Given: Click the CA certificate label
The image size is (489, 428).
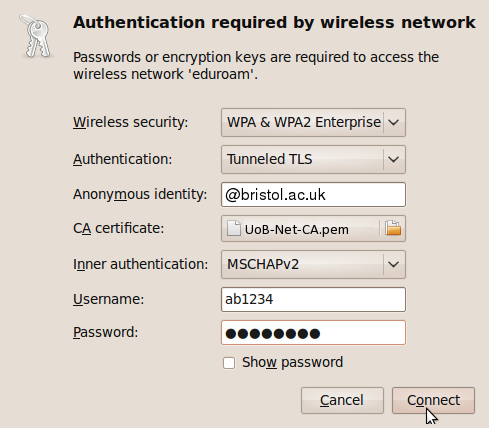Looking at the screenshot, I should tap(119, 228).
